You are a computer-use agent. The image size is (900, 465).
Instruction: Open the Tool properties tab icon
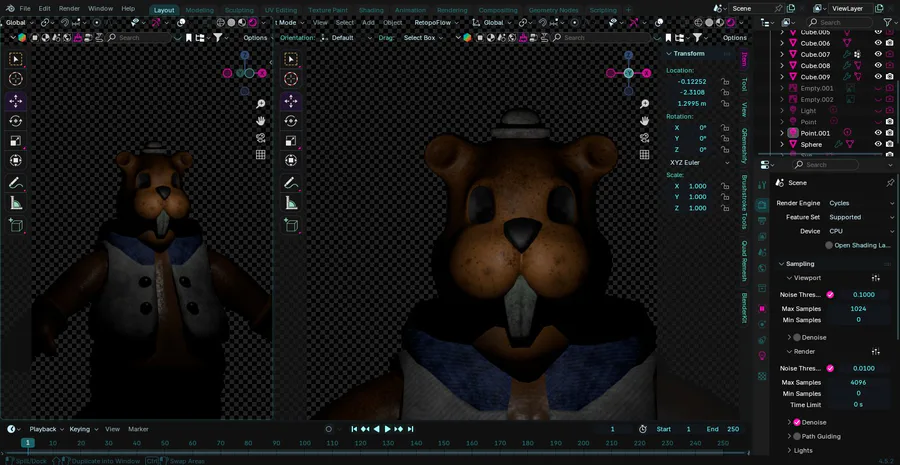762,185
